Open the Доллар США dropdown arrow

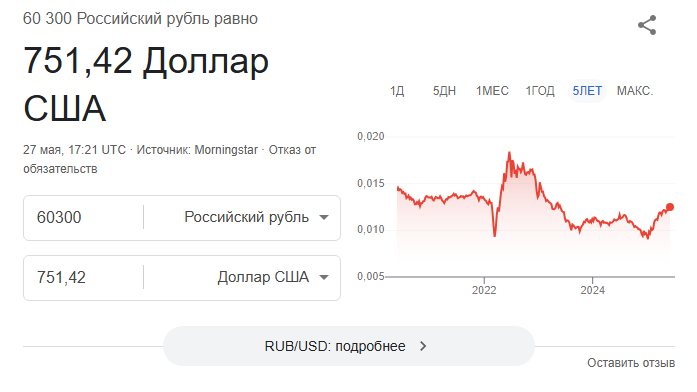pyautogui.click(x=324, y=277)
